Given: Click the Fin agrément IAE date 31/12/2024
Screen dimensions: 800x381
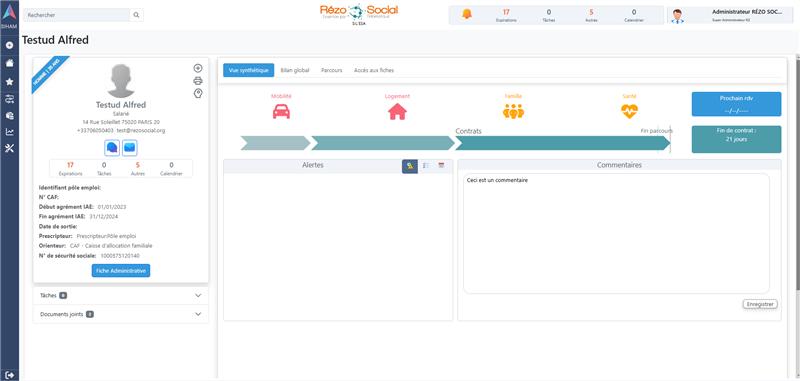Looking at the screenshot, I should click(104, 216).
